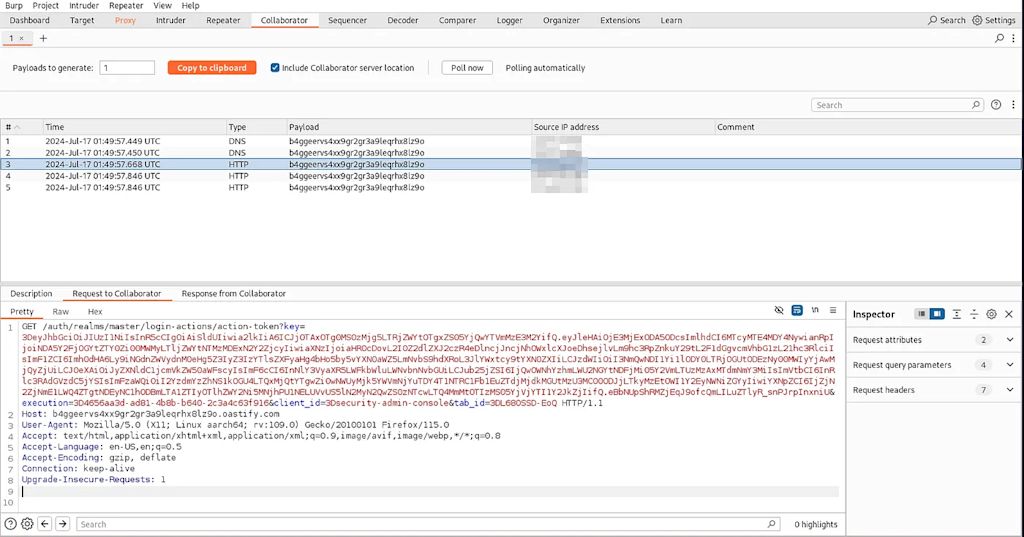Focus the Payloads to generate field
Screen dimensions: 1024x537
pyautogui.click(x=127, y=67)
